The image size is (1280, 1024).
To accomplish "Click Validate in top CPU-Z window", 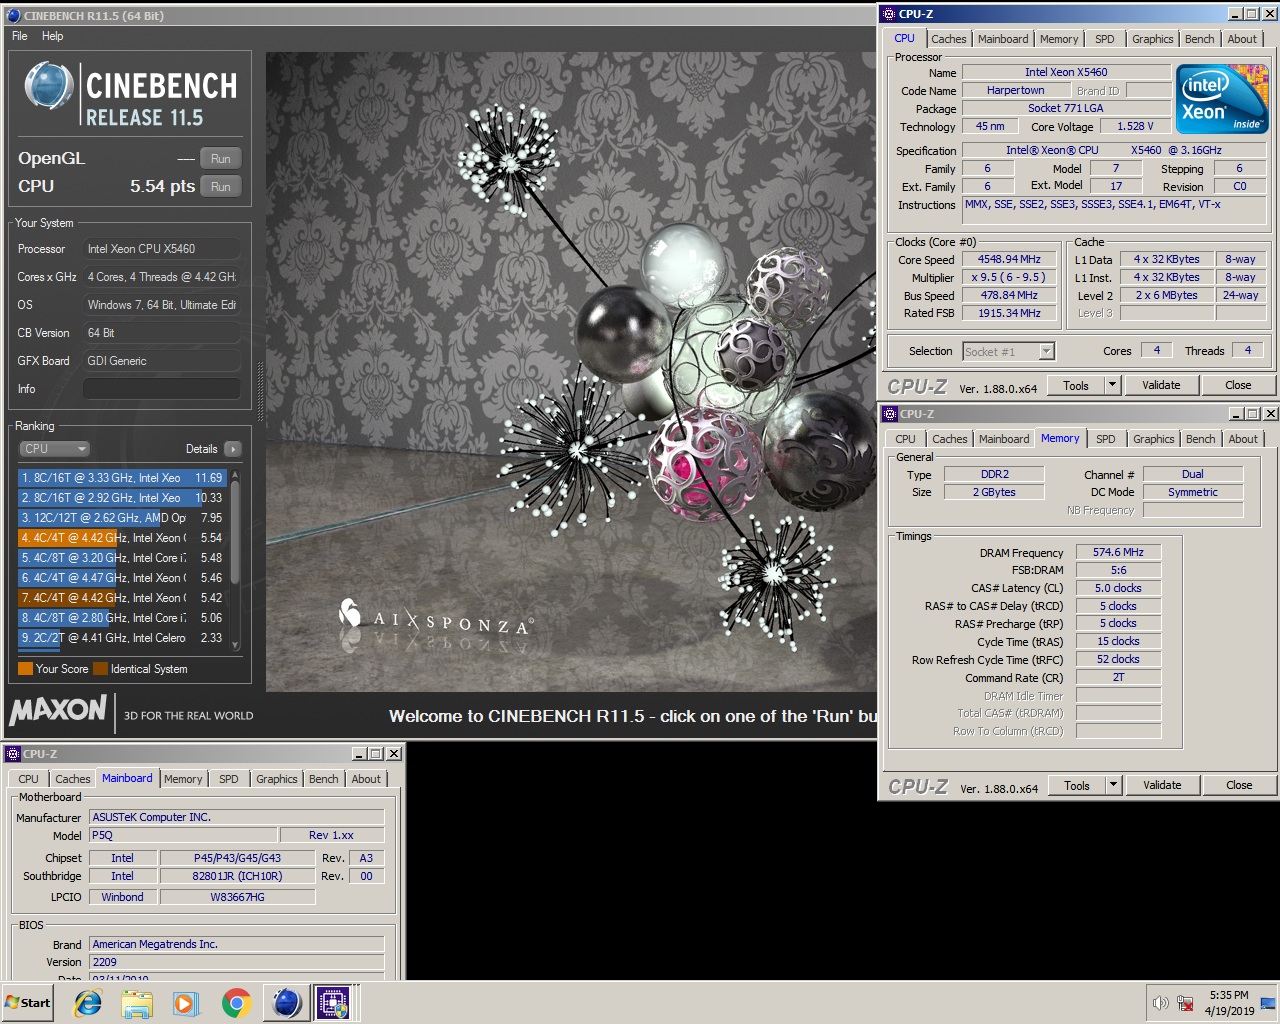I will 1161,385.
